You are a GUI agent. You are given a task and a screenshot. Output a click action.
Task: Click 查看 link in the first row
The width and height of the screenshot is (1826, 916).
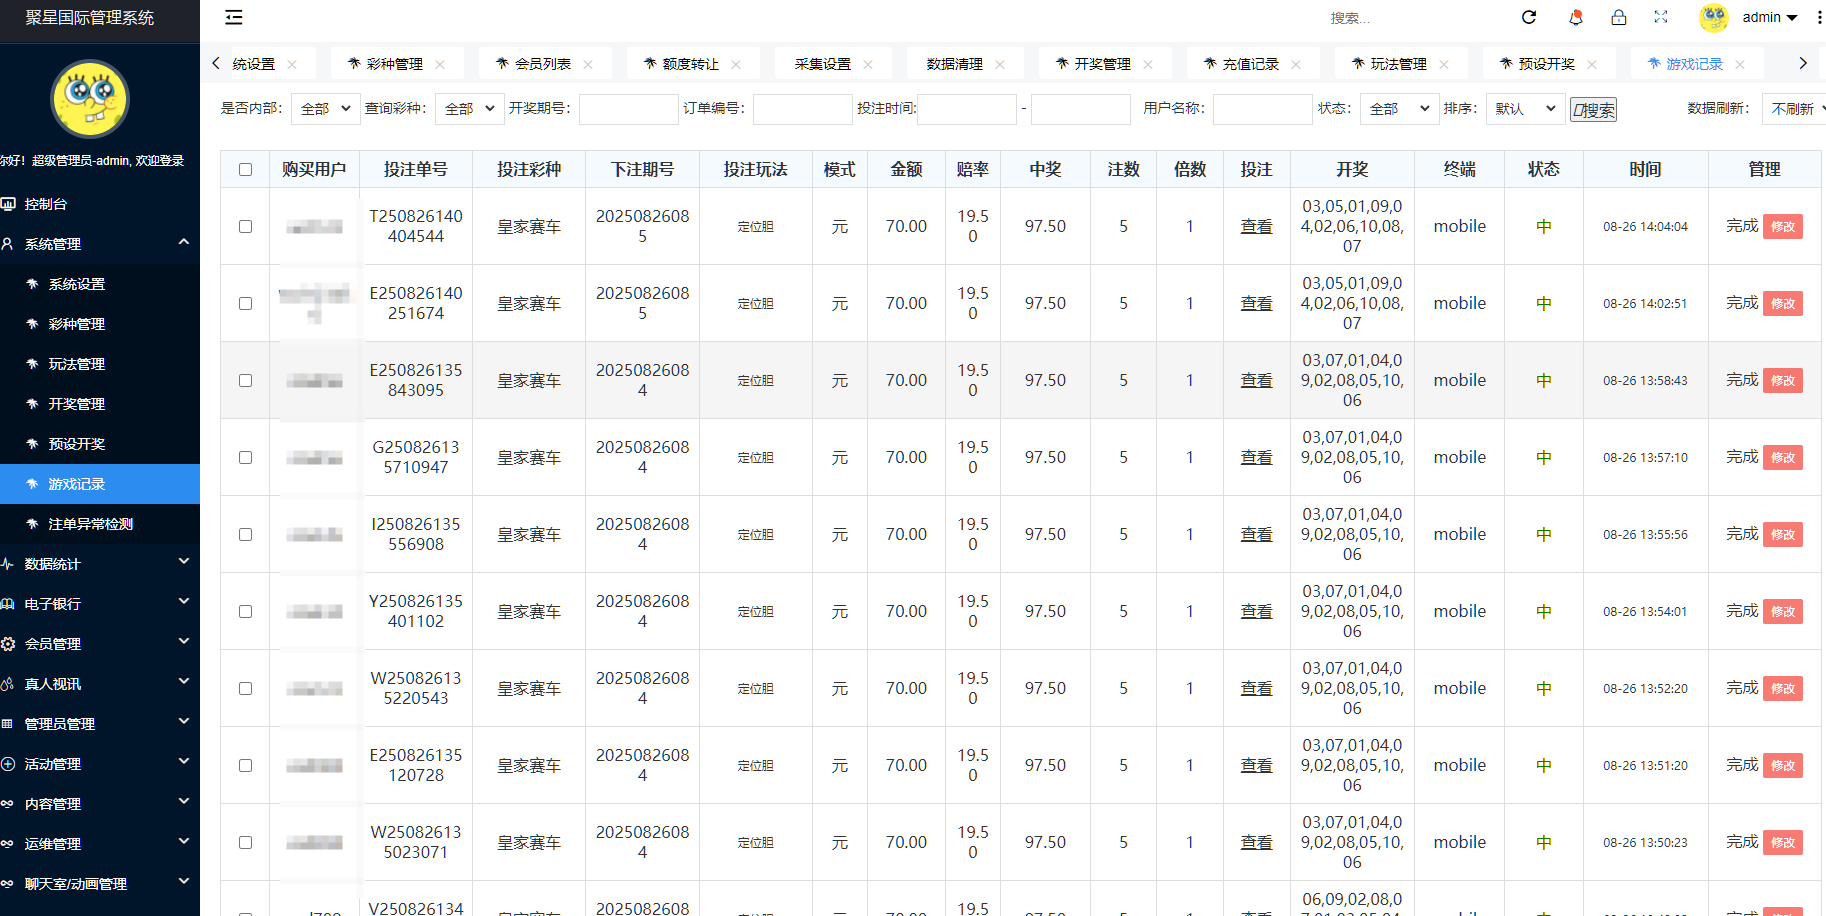1256,226
